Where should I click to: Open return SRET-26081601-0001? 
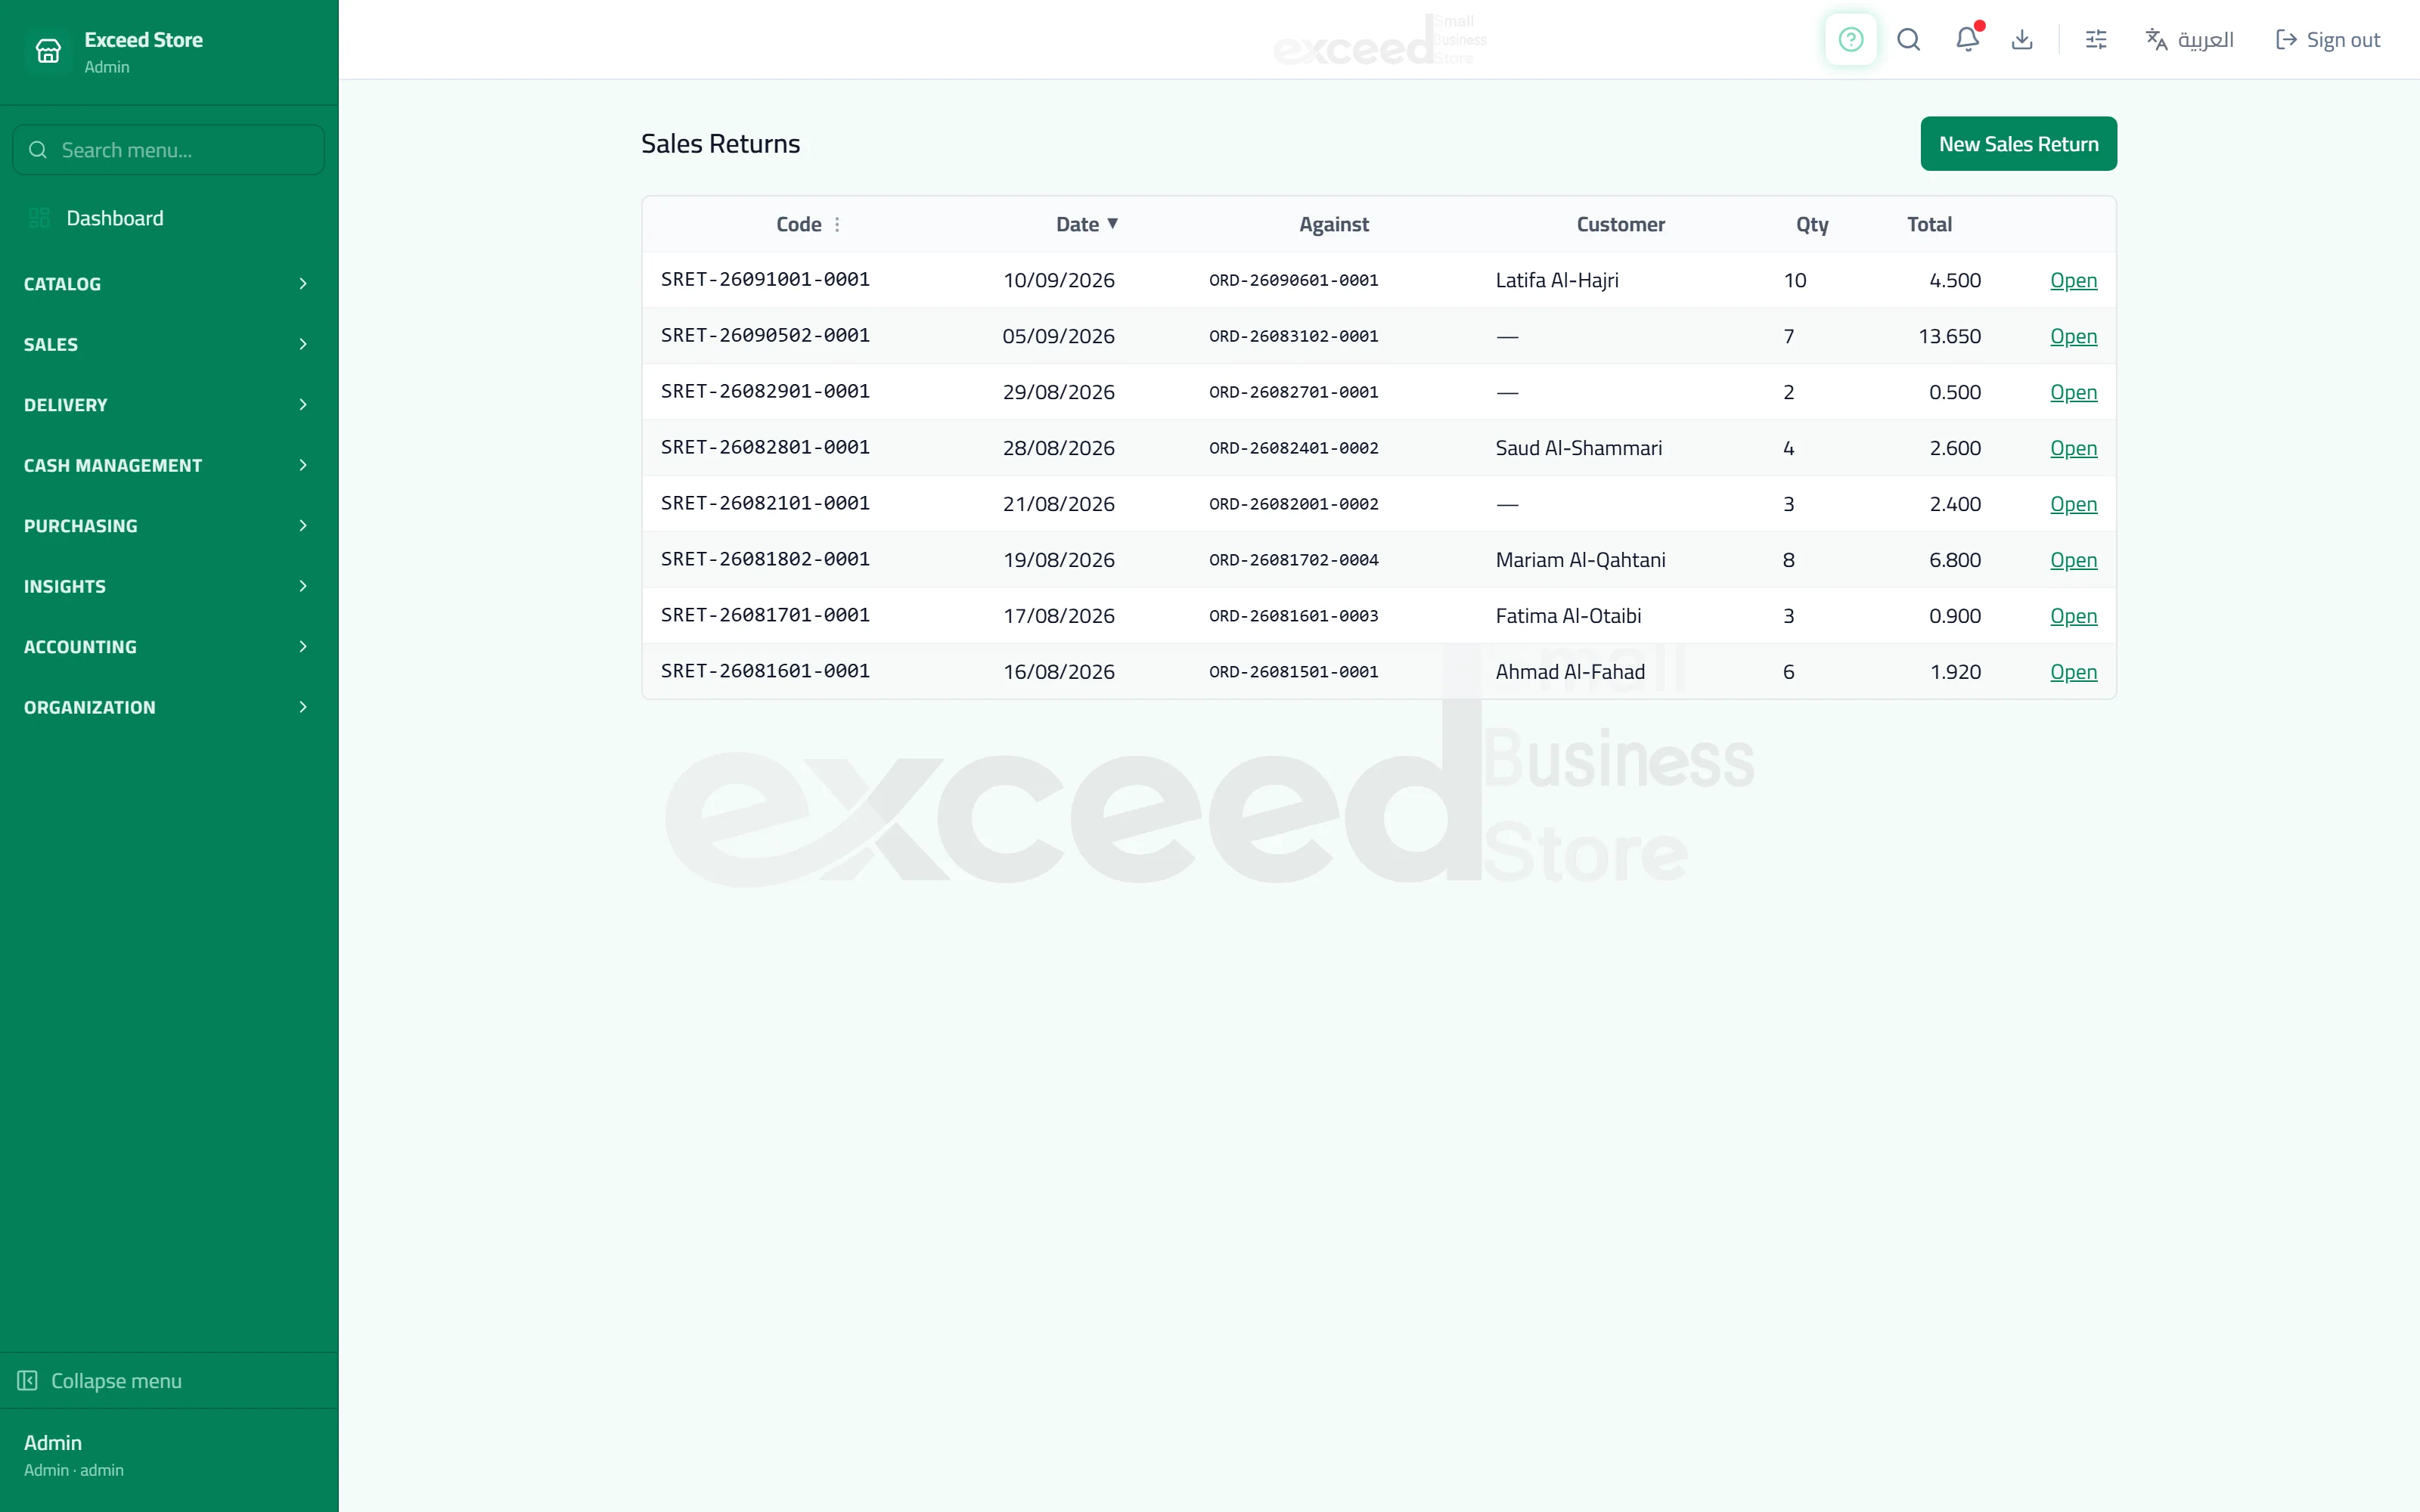click(2073, 673)
